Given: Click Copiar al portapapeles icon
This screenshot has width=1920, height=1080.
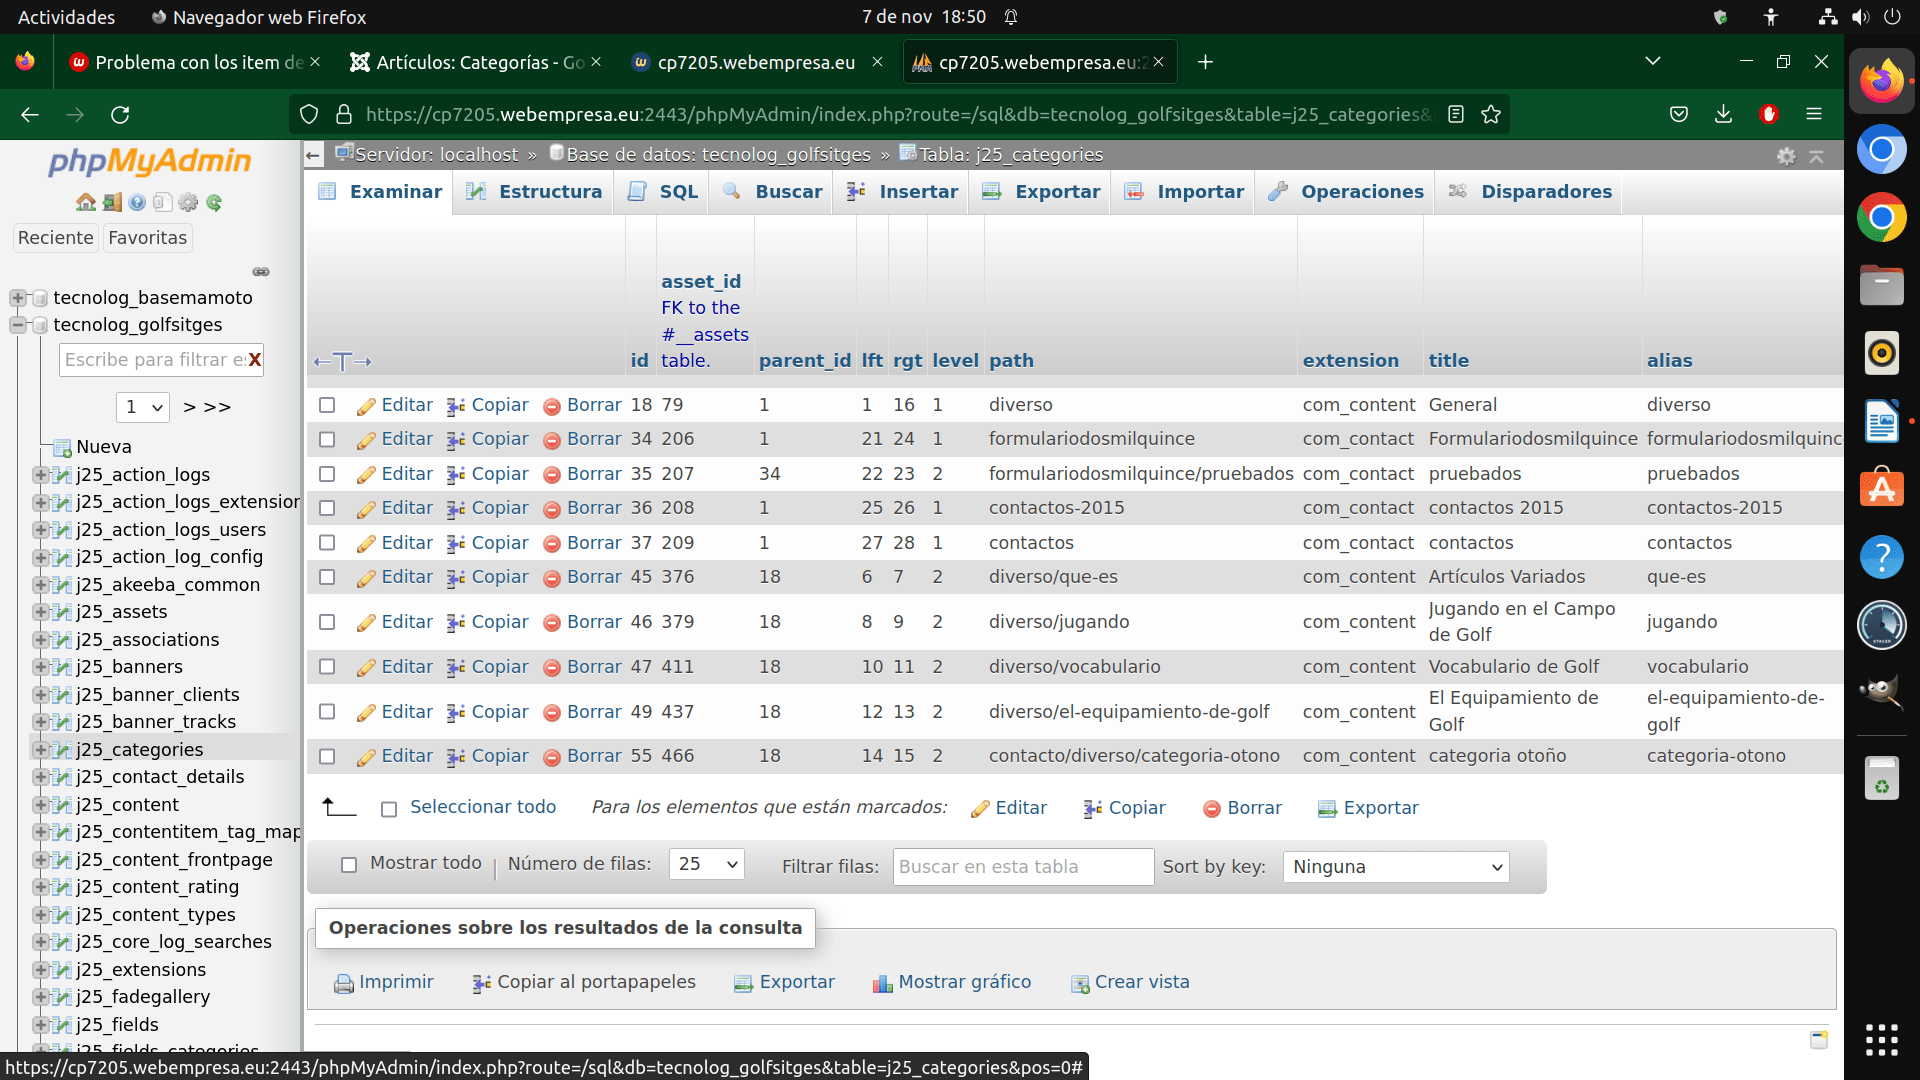Looking at the screenshot, I should pos(481,983).
